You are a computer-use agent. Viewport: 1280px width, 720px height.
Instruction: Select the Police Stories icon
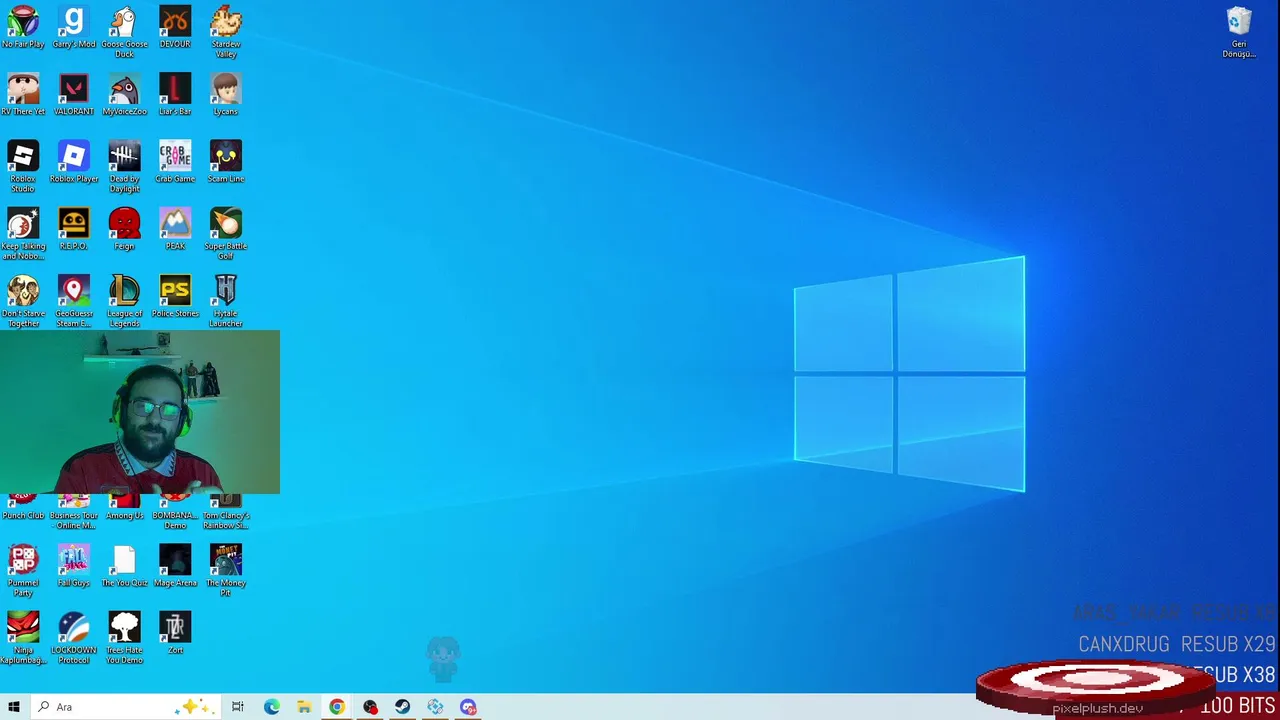[175, 297]
